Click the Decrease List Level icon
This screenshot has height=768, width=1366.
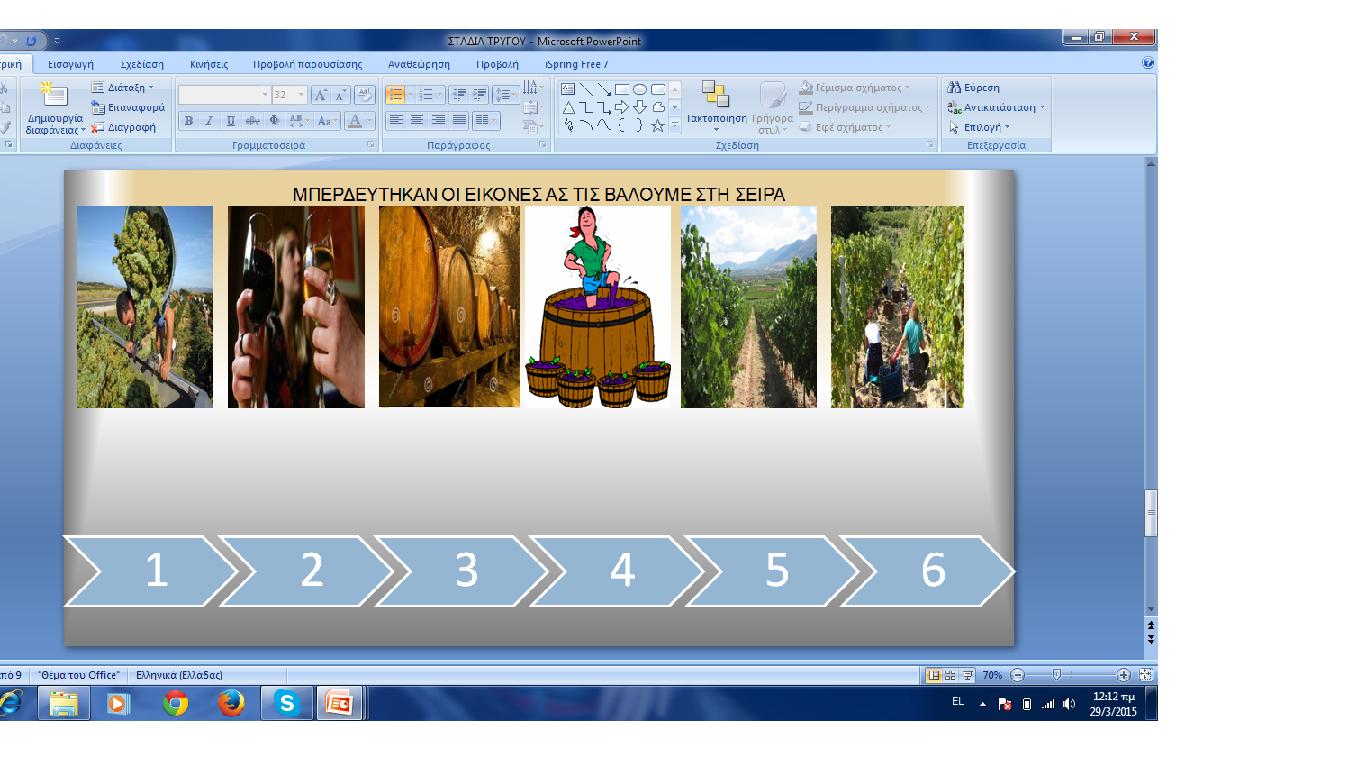point(458,95)
